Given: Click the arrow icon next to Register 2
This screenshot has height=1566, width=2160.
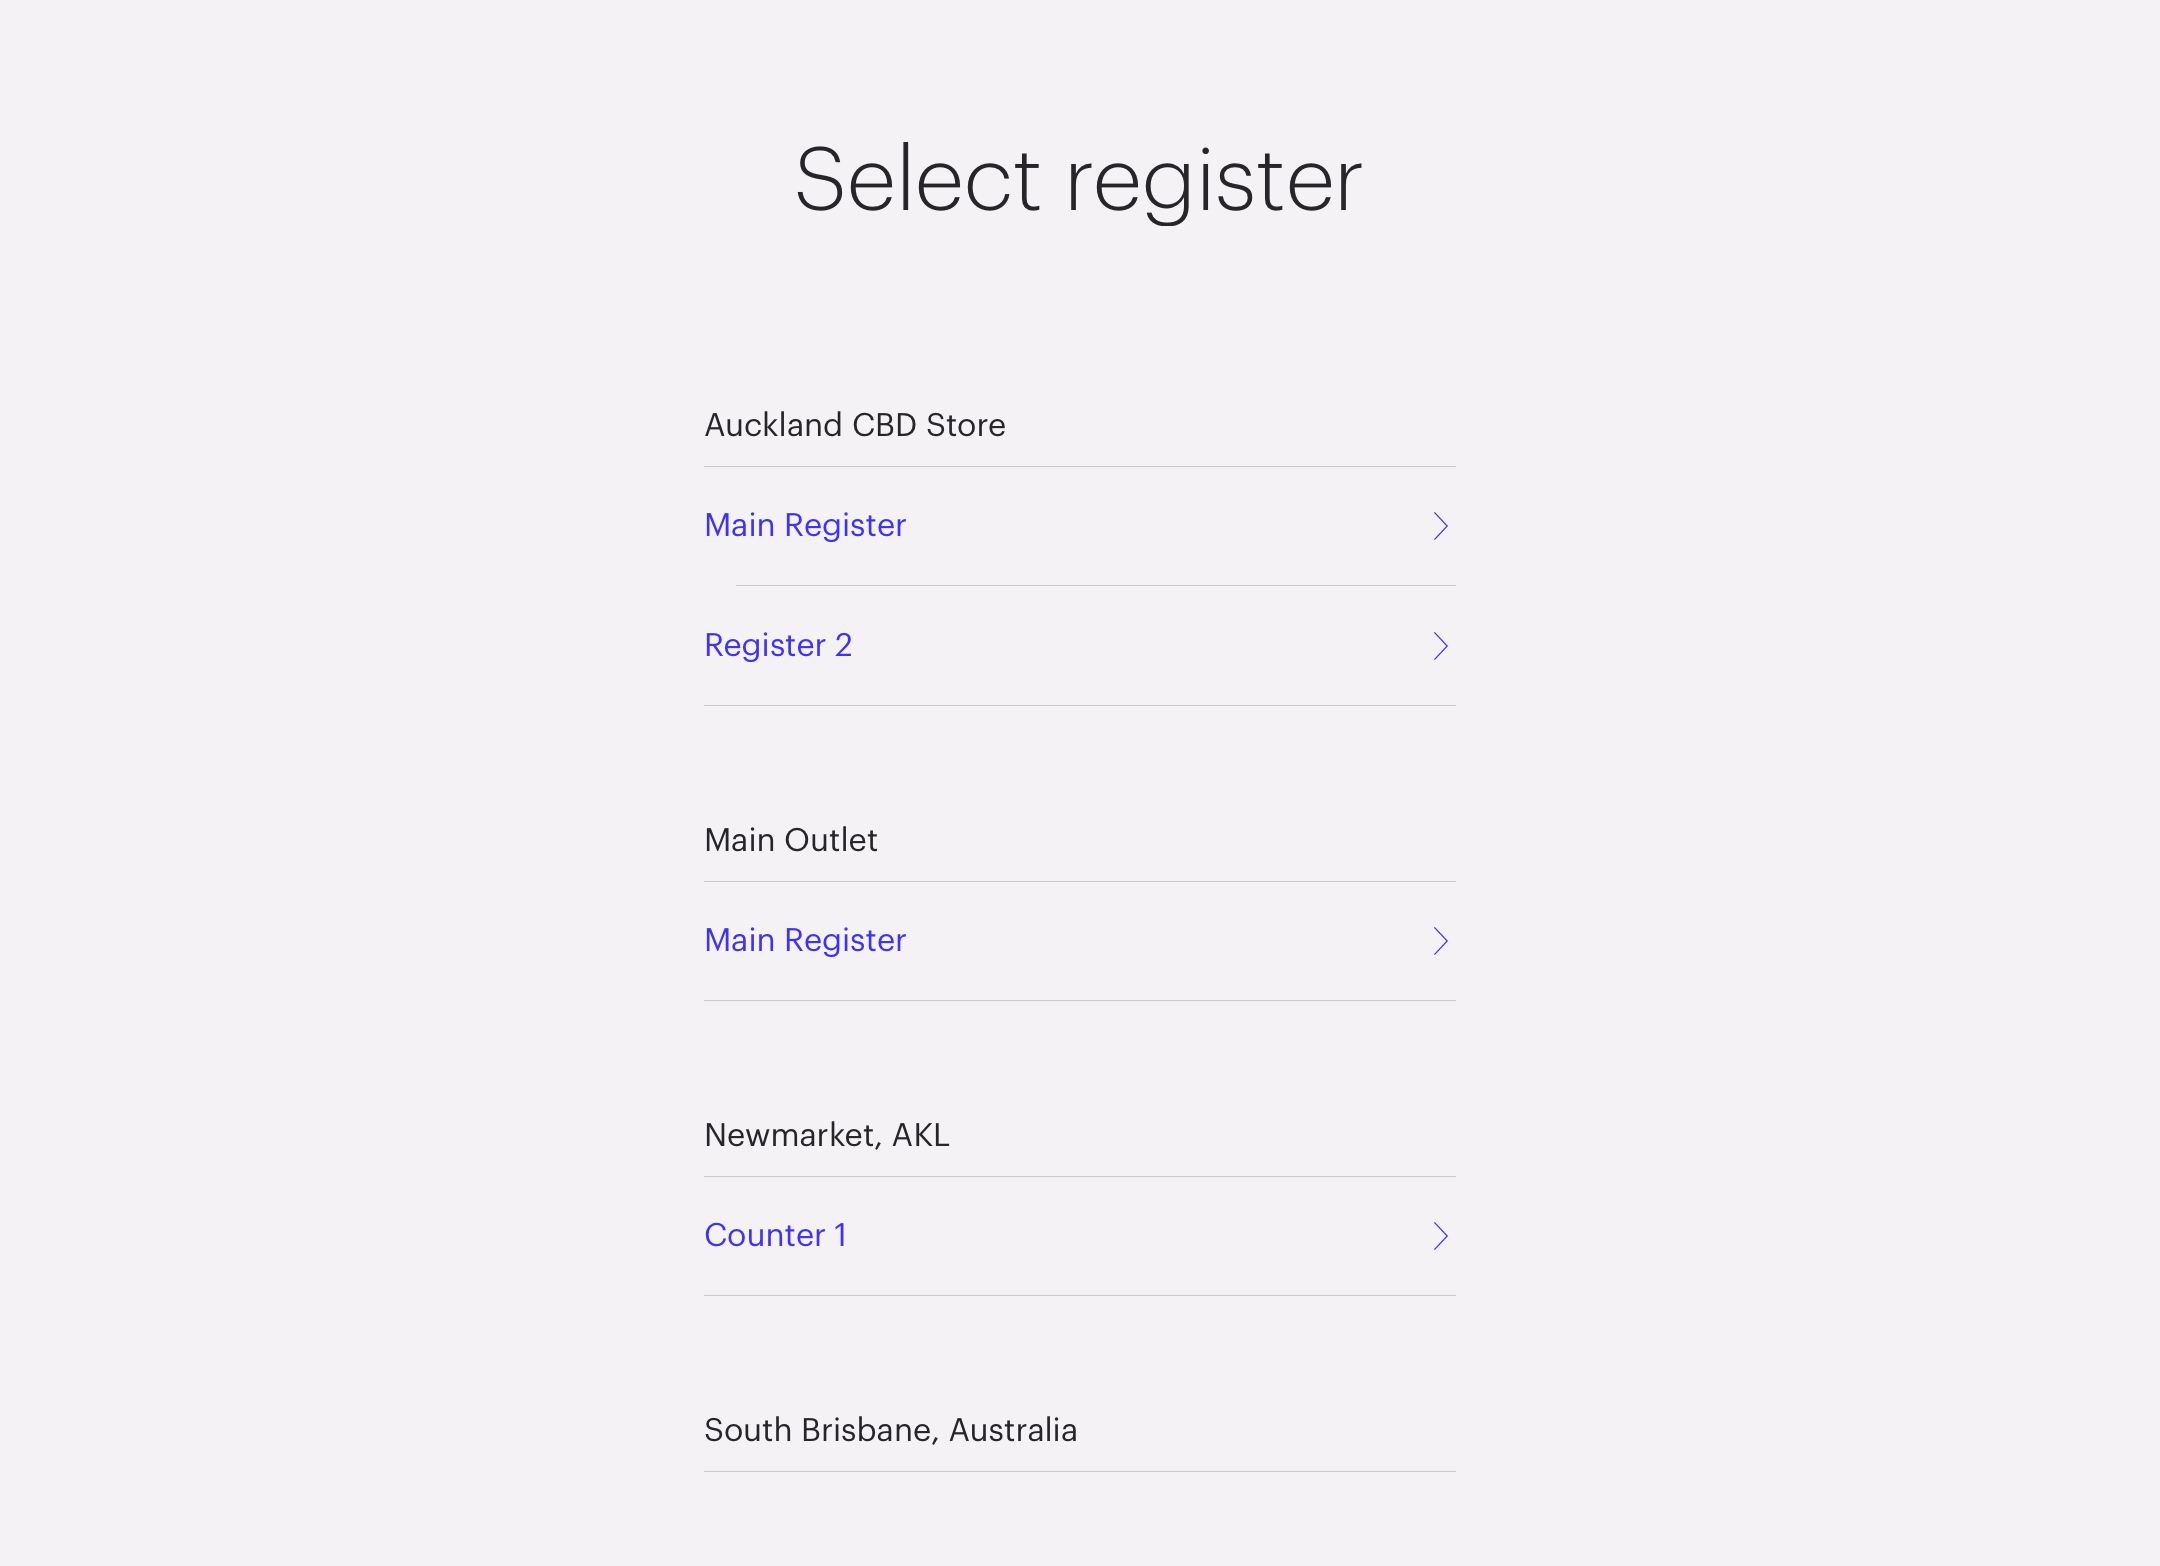Looking at the screenshot, I should point(1440,646).
